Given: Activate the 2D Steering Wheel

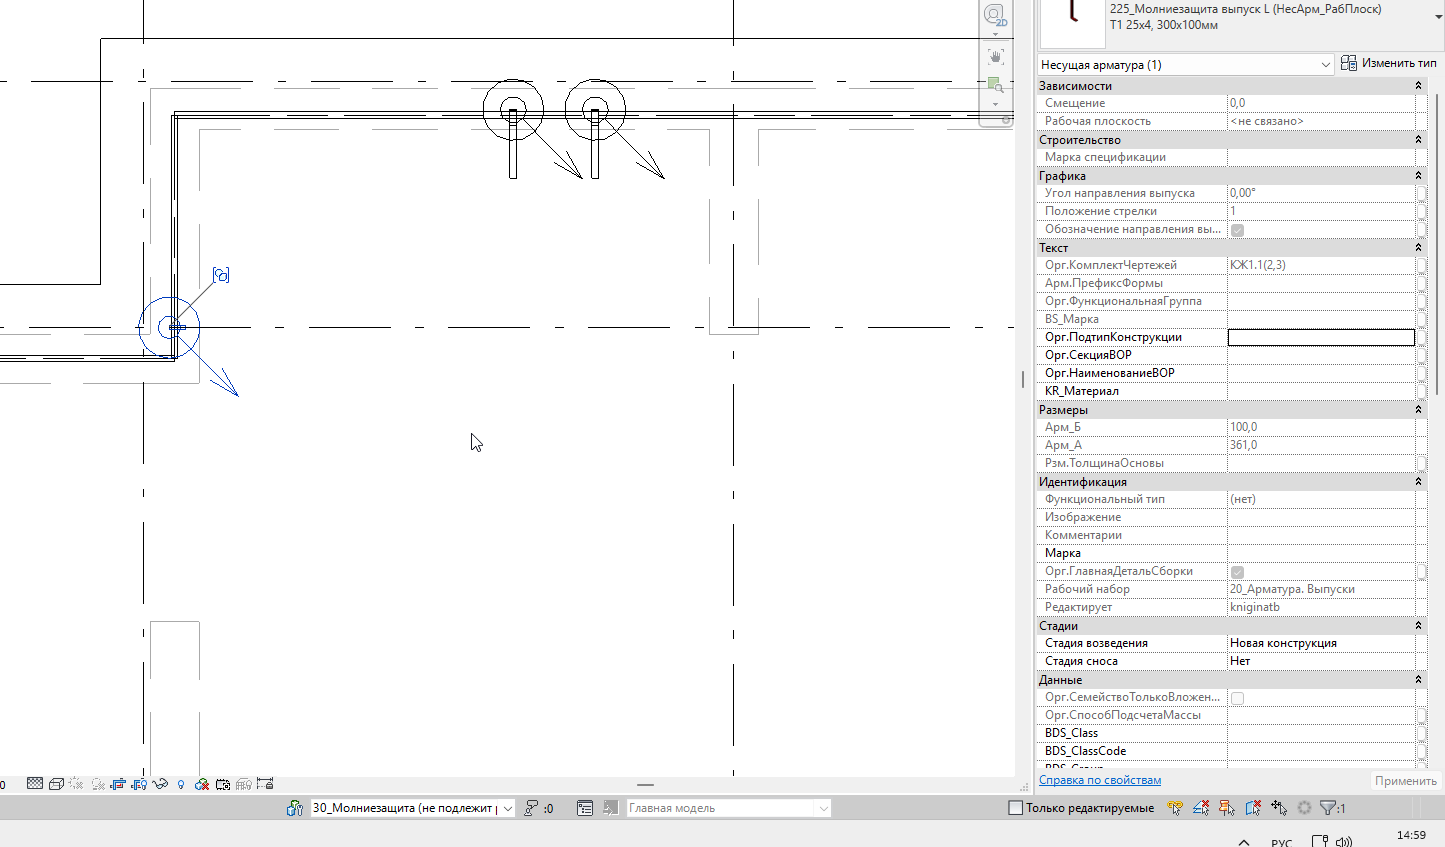Looking at the screenshot, I should point(994,14).
